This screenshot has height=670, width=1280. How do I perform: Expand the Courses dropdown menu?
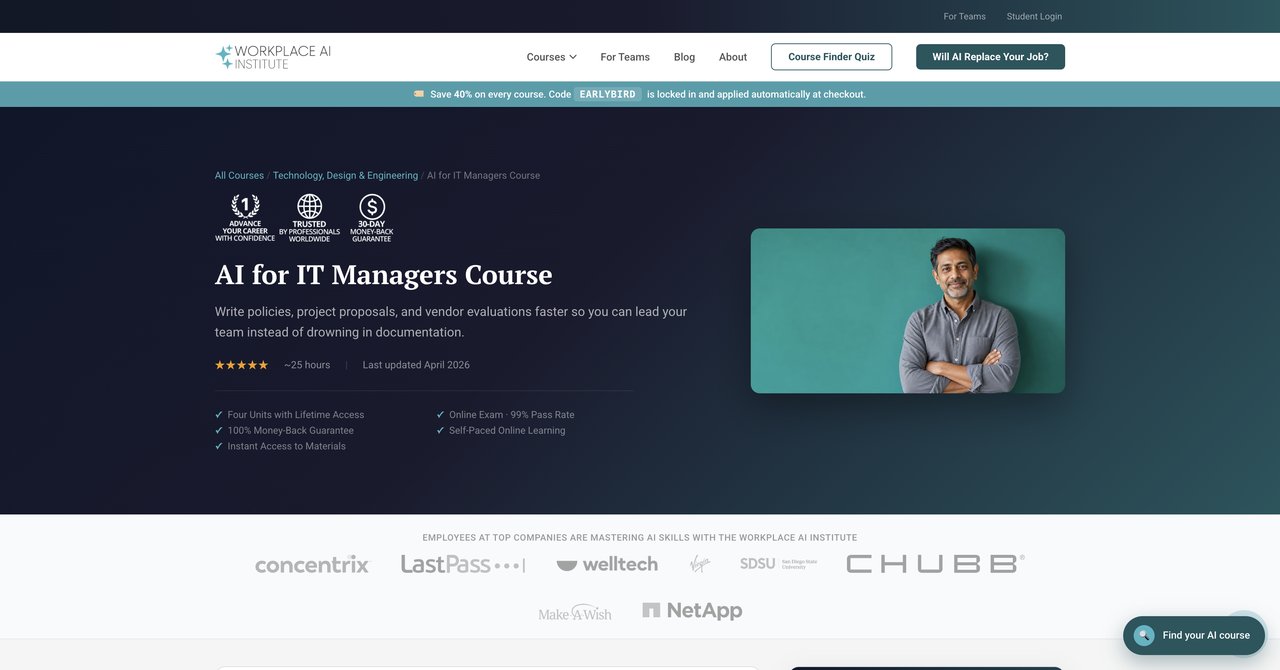pyautogui.click(x=552, y=57)
